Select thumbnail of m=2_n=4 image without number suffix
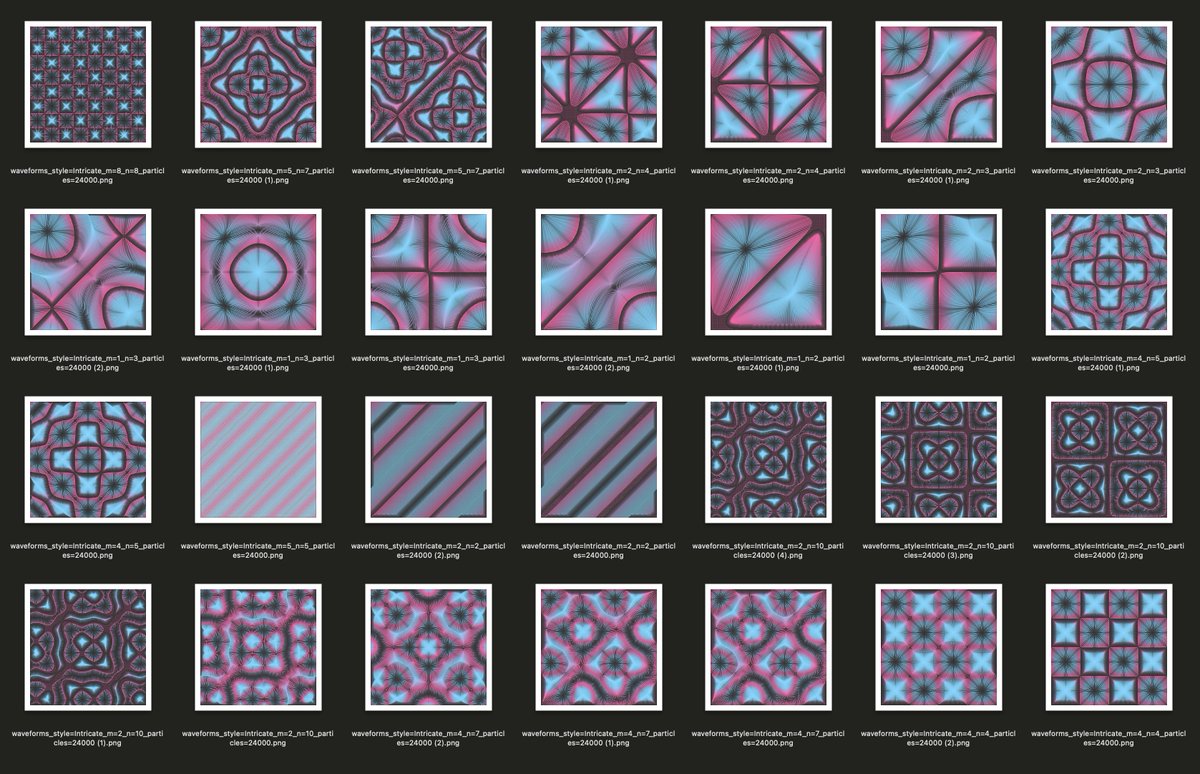Image resolution: width=1200 pixels, height=774 pixels. coord(769,85)
